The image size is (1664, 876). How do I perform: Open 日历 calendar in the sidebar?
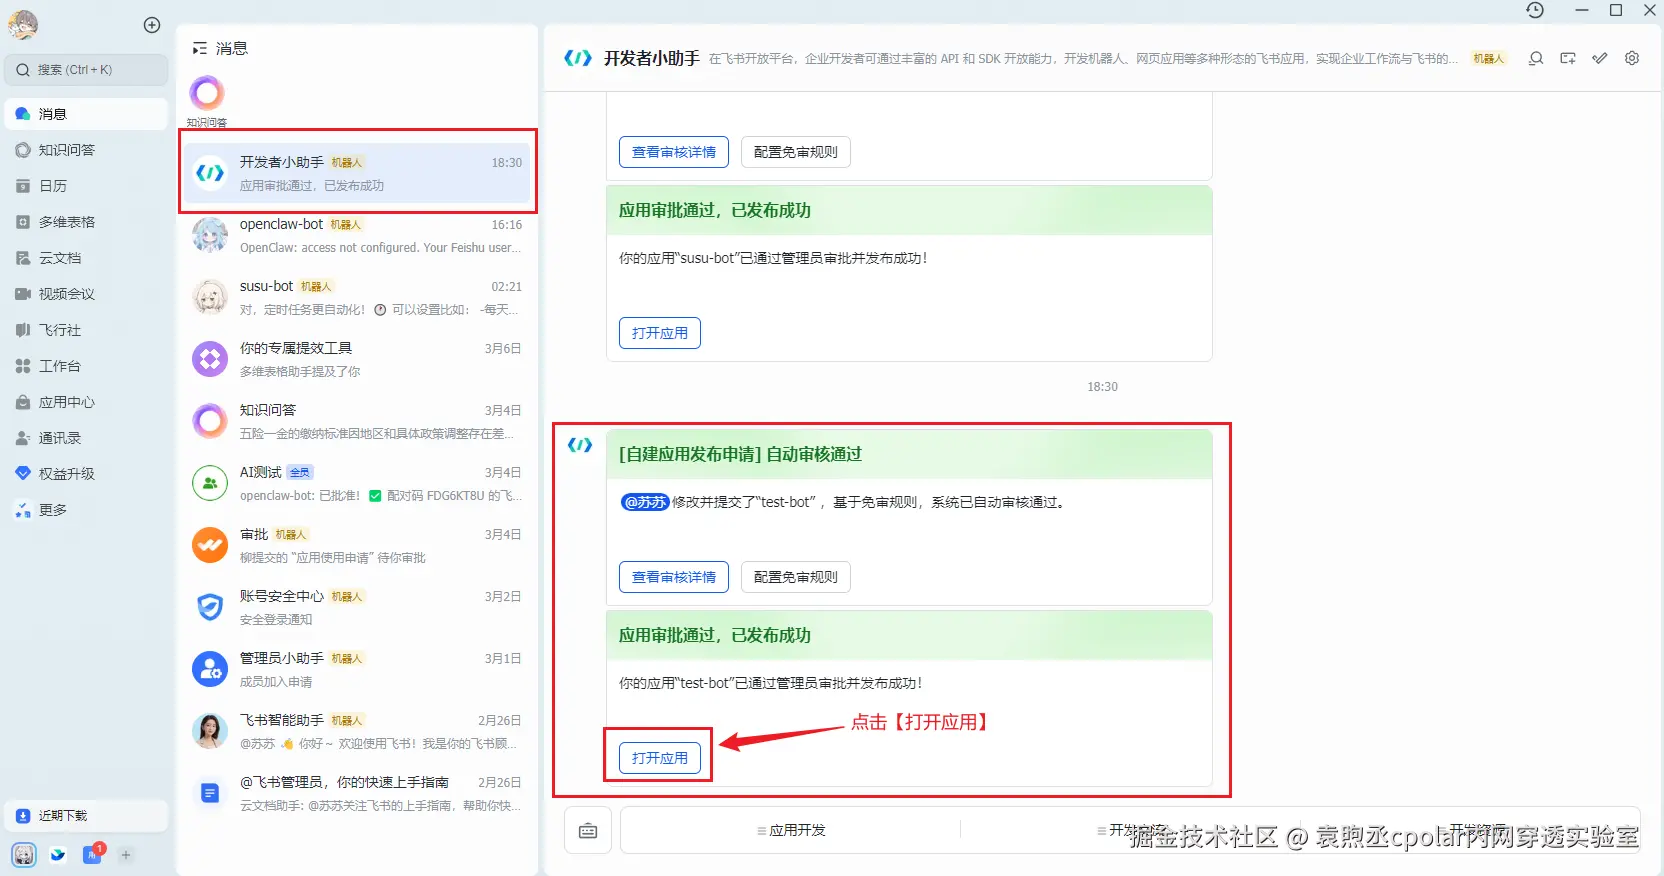pos(86,186)
